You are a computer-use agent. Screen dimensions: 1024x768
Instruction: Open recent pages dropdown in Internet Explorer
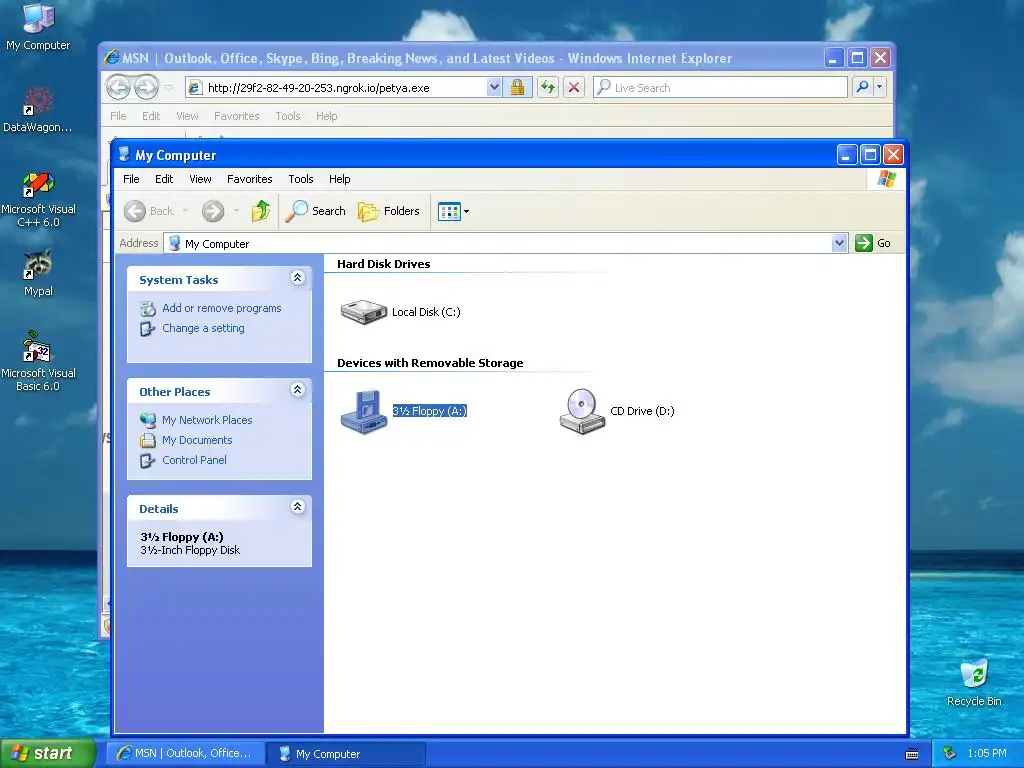click(x=168, y=88)
